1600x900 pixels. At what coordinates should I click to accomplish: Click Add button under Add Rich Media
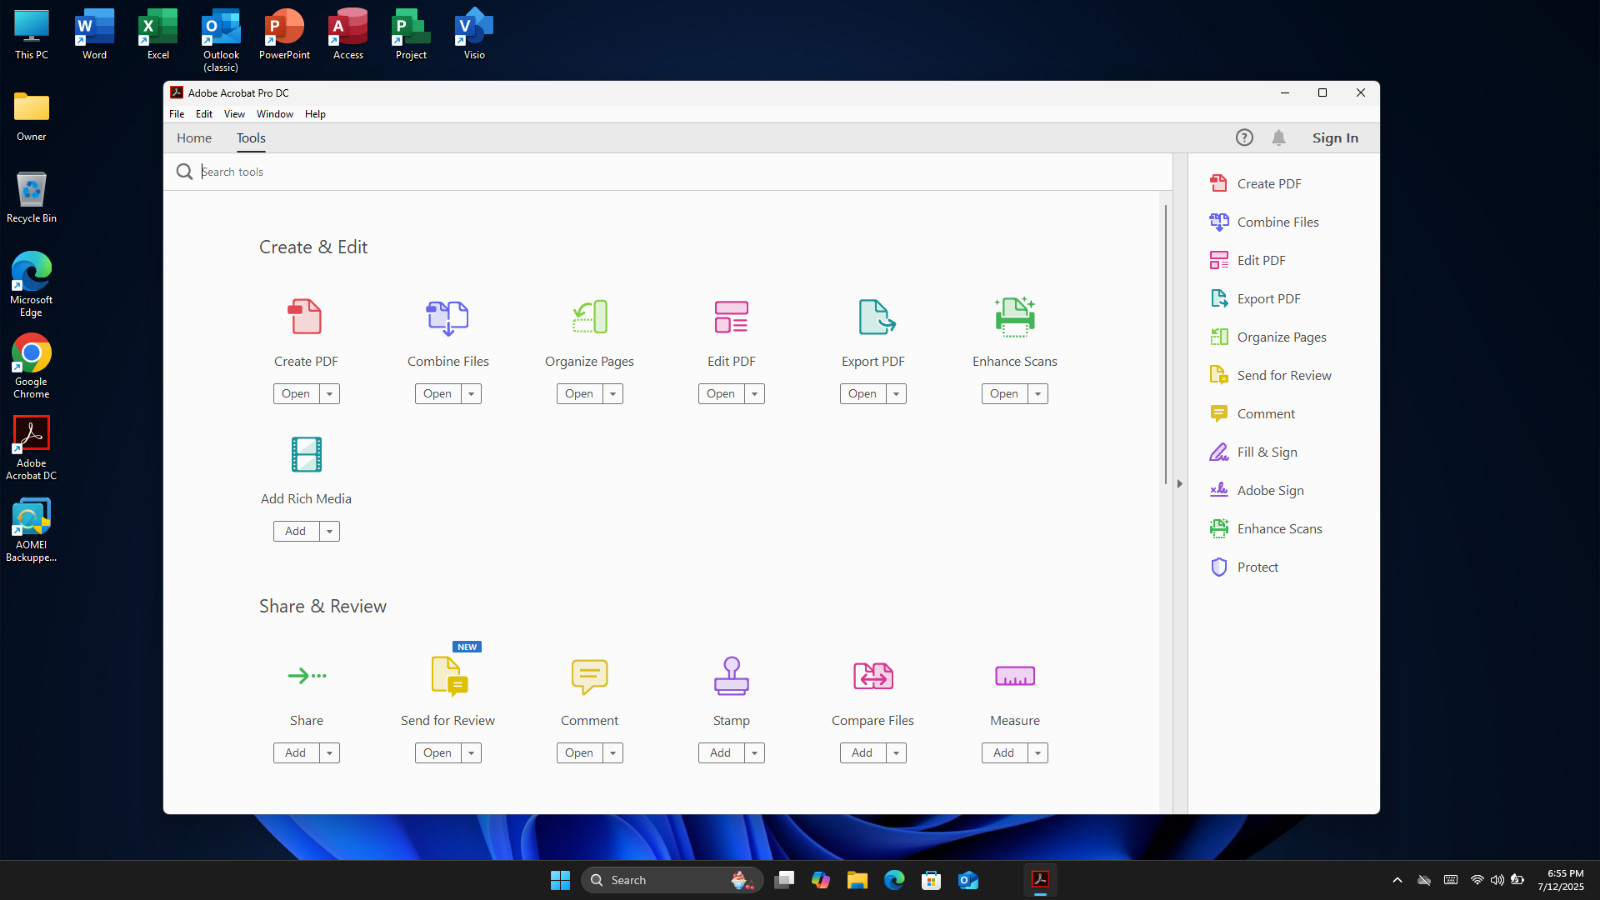pos(296,532)
